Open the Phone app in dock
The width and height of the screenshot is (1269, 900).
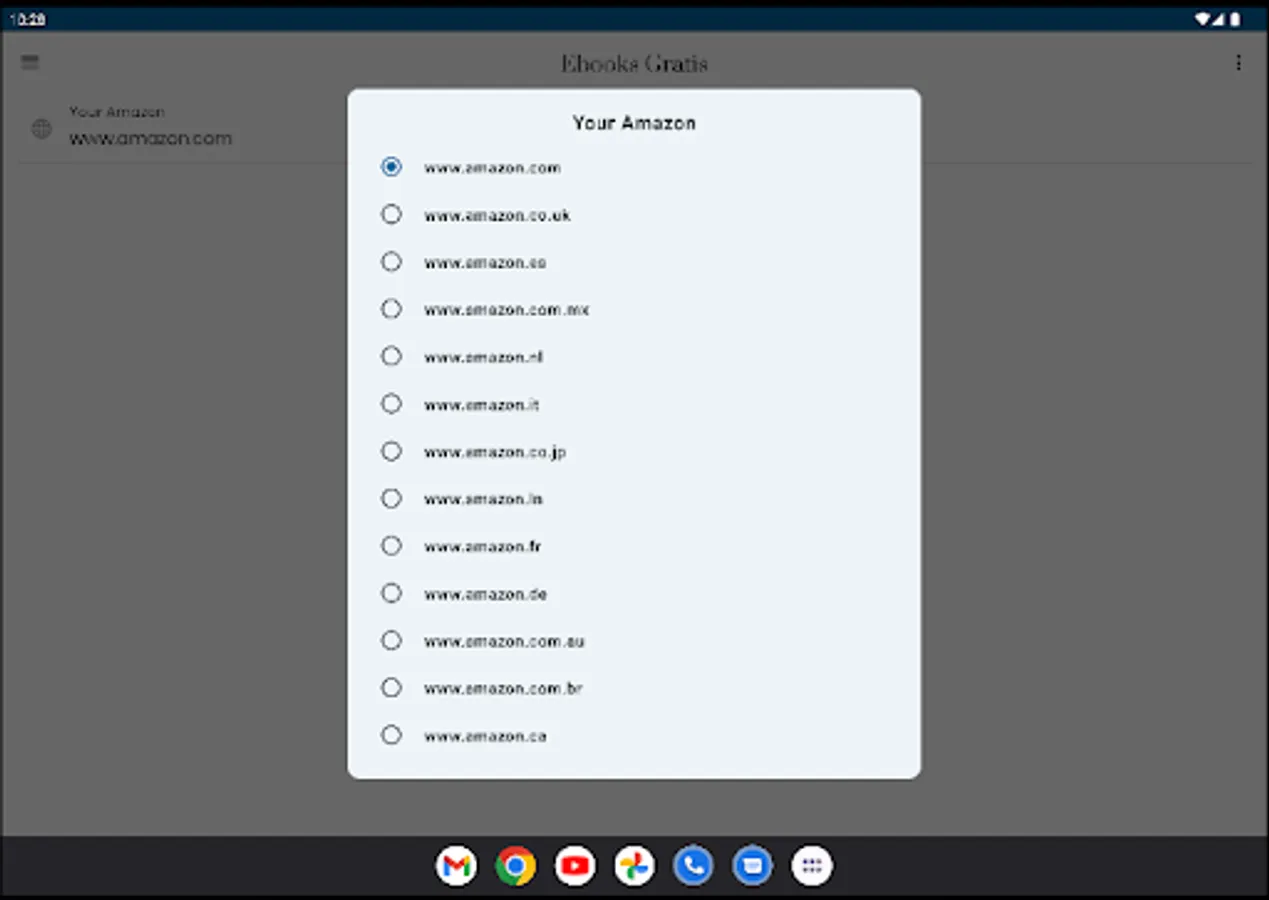[693, 866]
